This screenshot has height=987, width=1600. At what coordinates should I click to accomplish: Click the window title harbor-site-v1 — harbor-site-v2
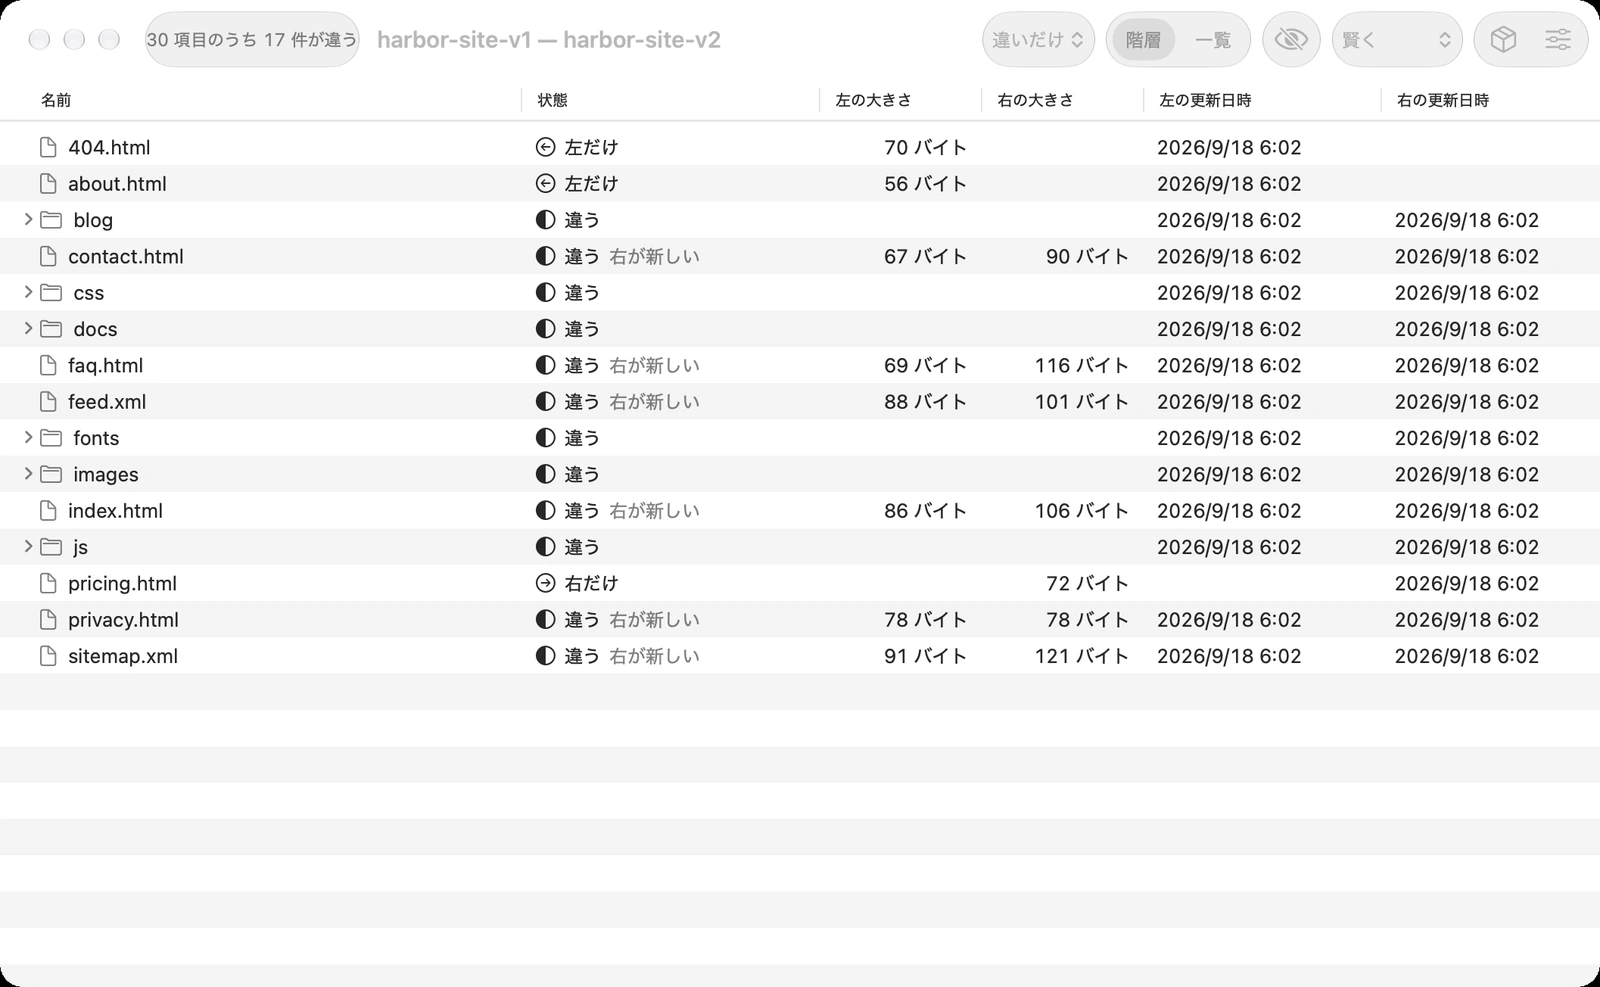(x=549, y=40)
